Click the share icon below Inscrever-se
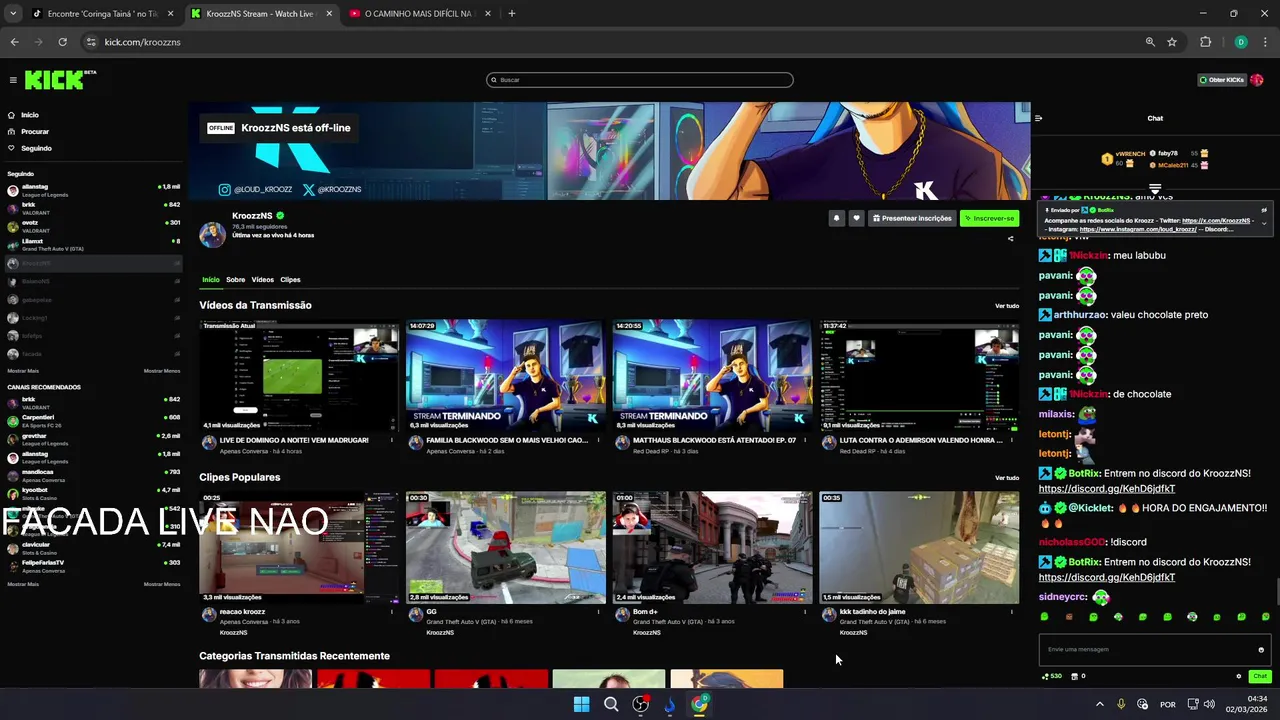 (1010, 239)
